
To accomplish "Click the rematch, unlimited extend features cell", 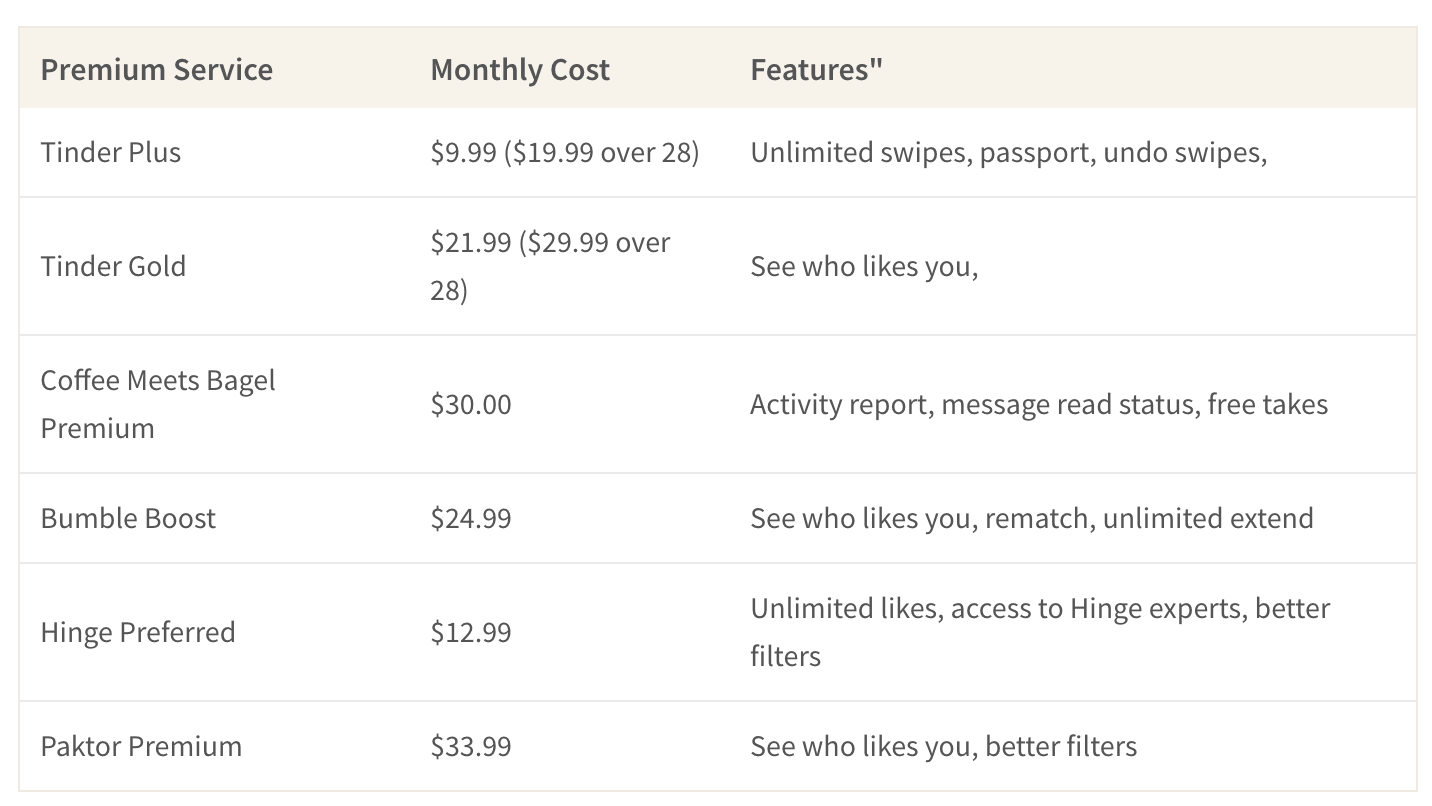I will (x=1032, y=518).
